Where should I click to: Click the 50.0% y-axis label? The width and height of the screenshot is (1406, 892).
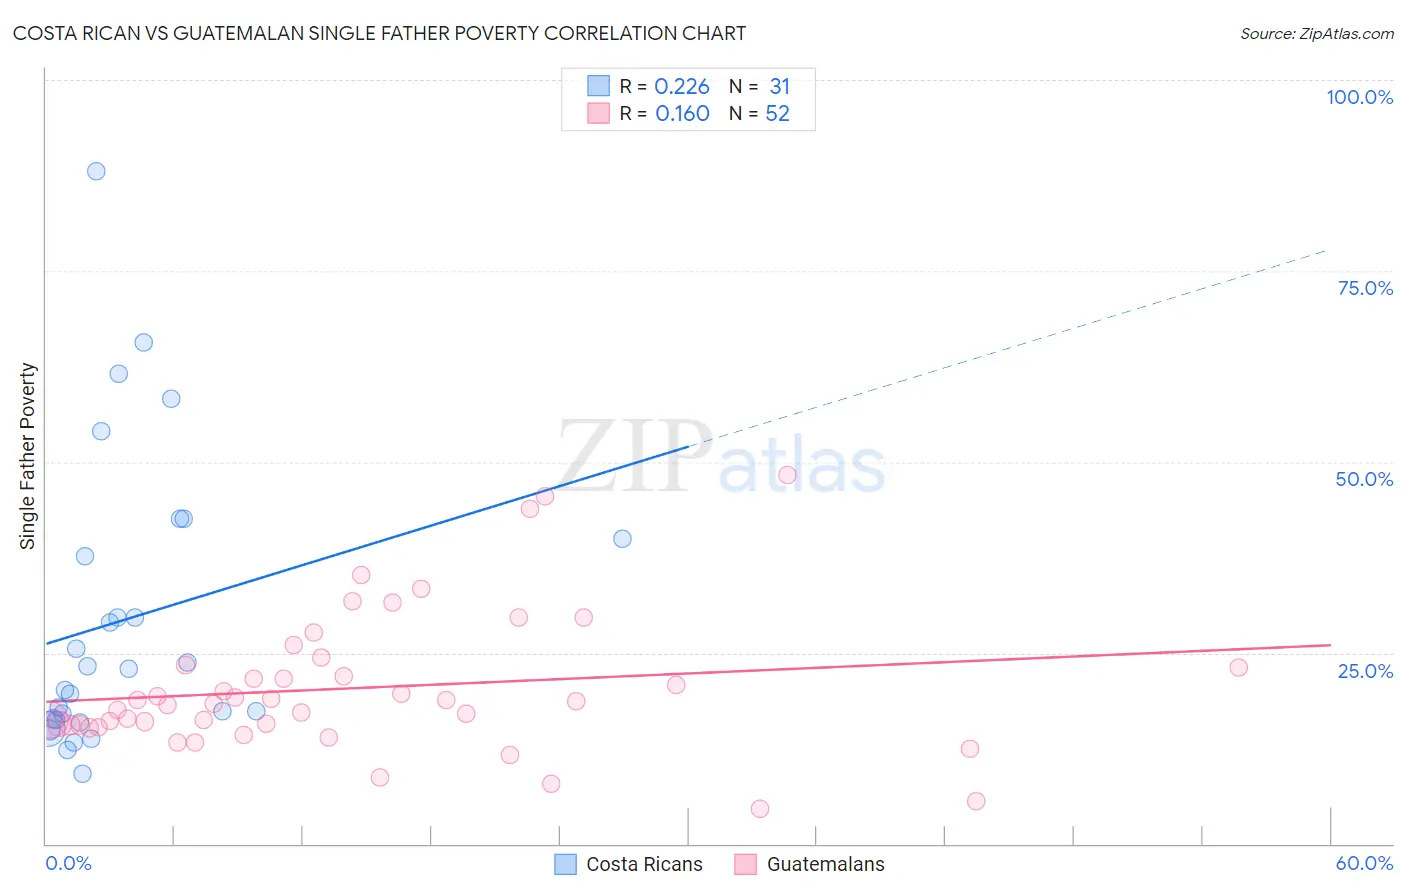click(1364, 479)
